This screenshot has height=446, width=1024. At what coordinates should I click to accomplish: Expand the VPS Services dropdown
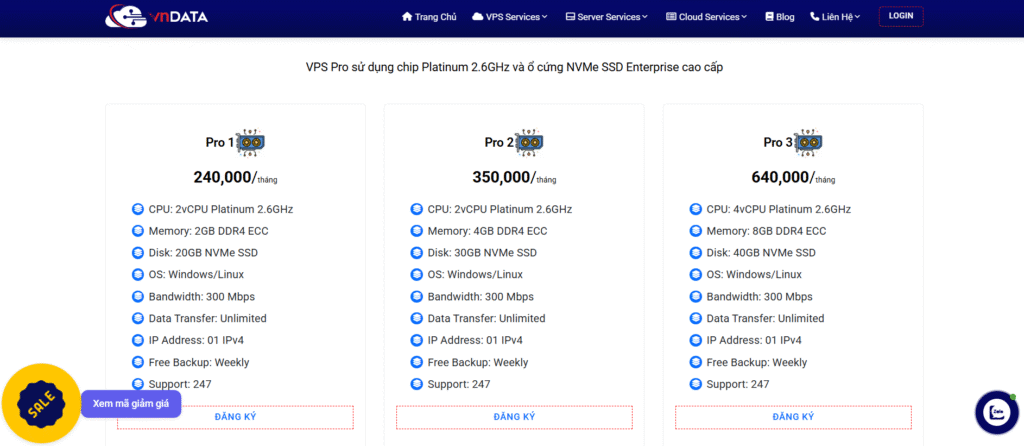pos(510,17)
